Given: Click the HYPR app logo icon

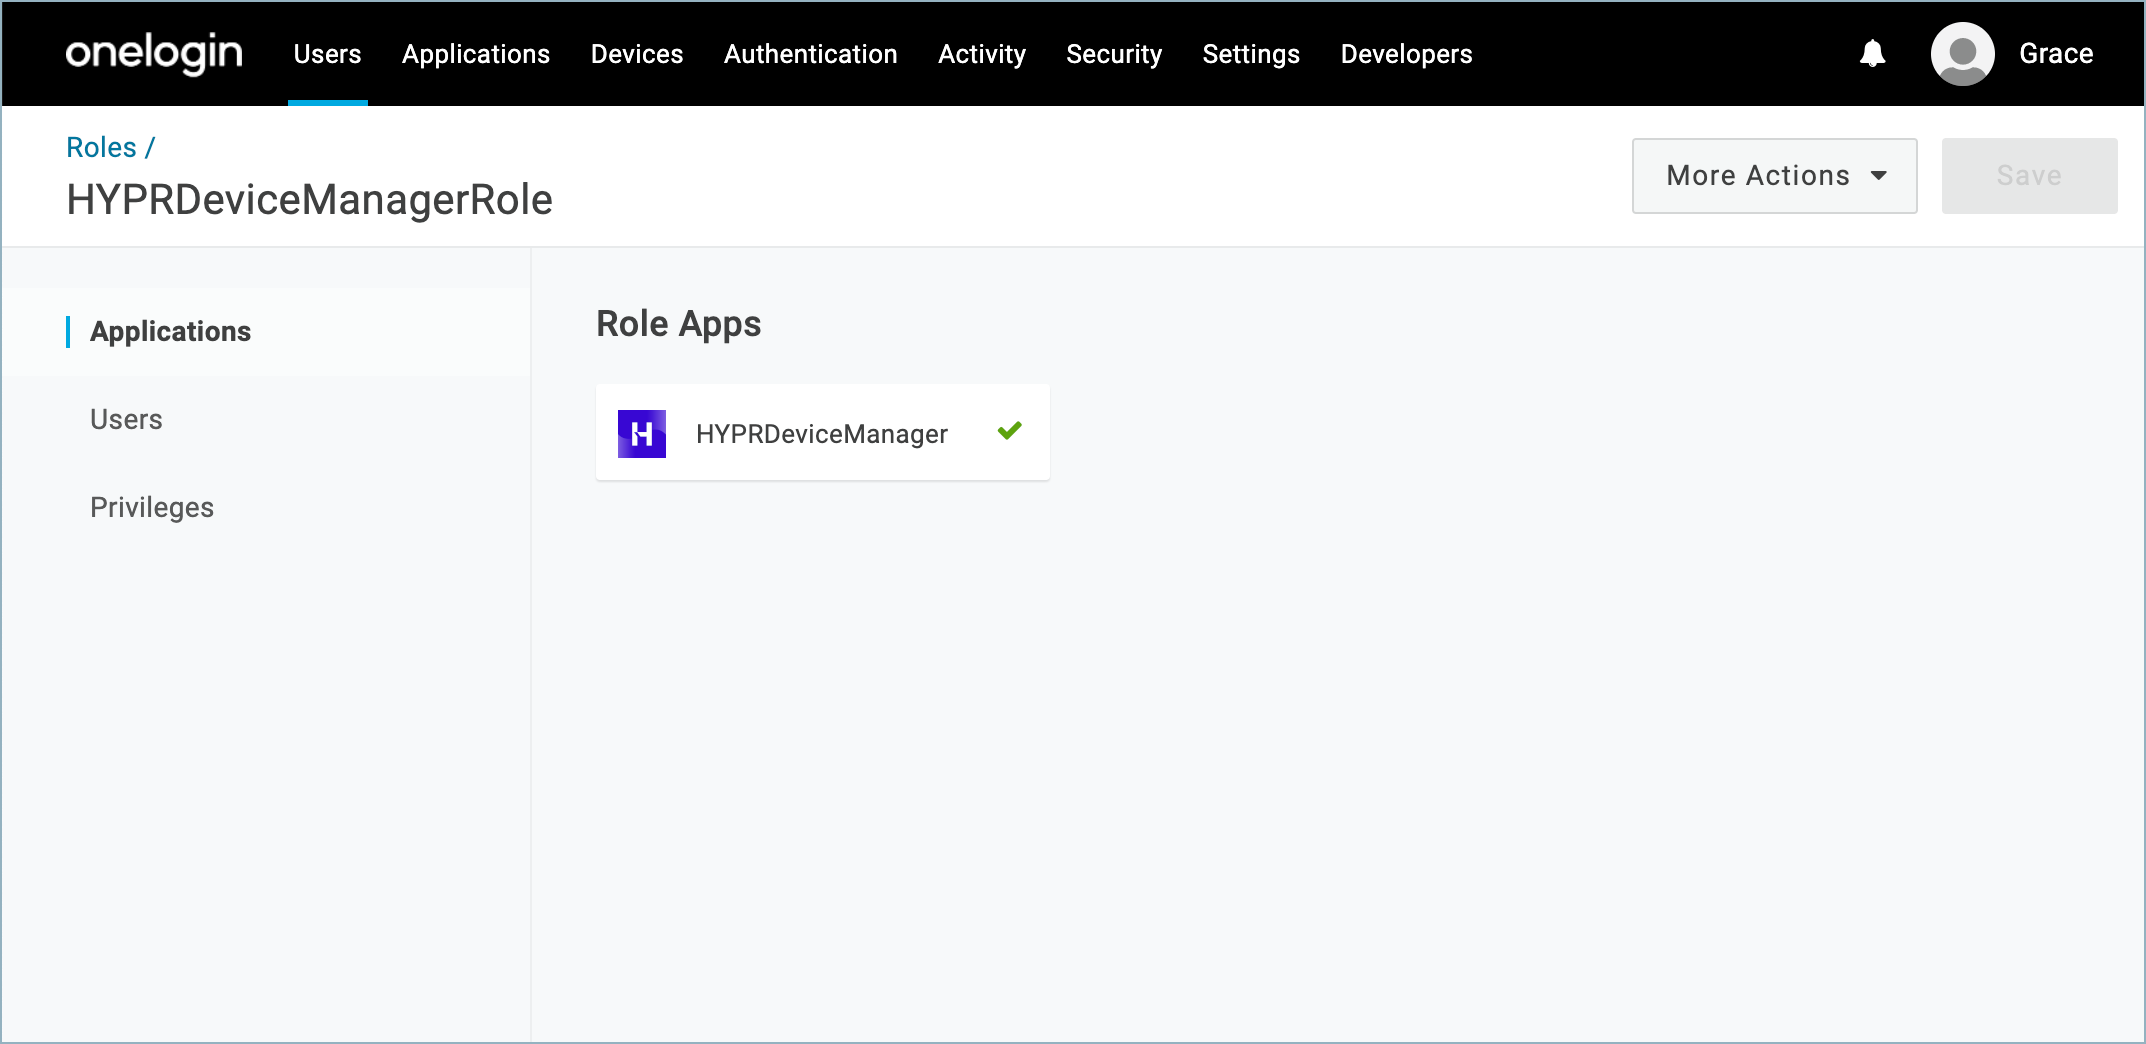Looking at the screenshot, I should tap(642, 434).
